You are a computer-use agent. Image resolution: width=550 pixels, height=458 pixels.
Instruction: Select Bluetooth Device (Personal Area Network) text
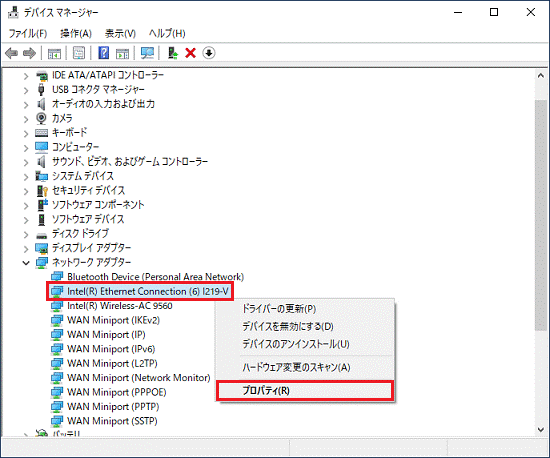point(155,277)
